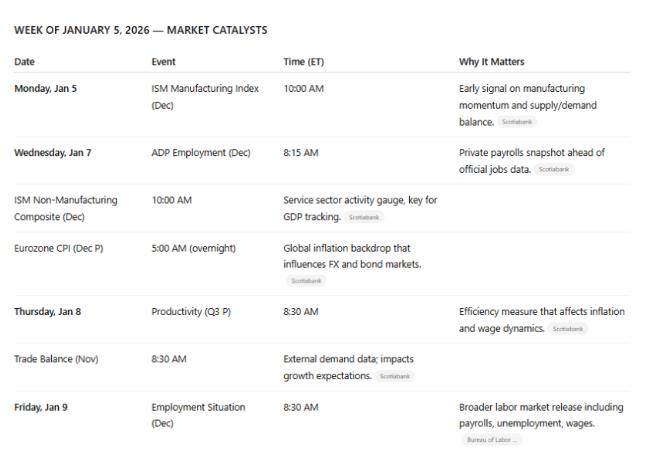Screen dimensions: 666x476
Task: Open Scotiabank source under global inflation backdrop
Action: (305, 281)
